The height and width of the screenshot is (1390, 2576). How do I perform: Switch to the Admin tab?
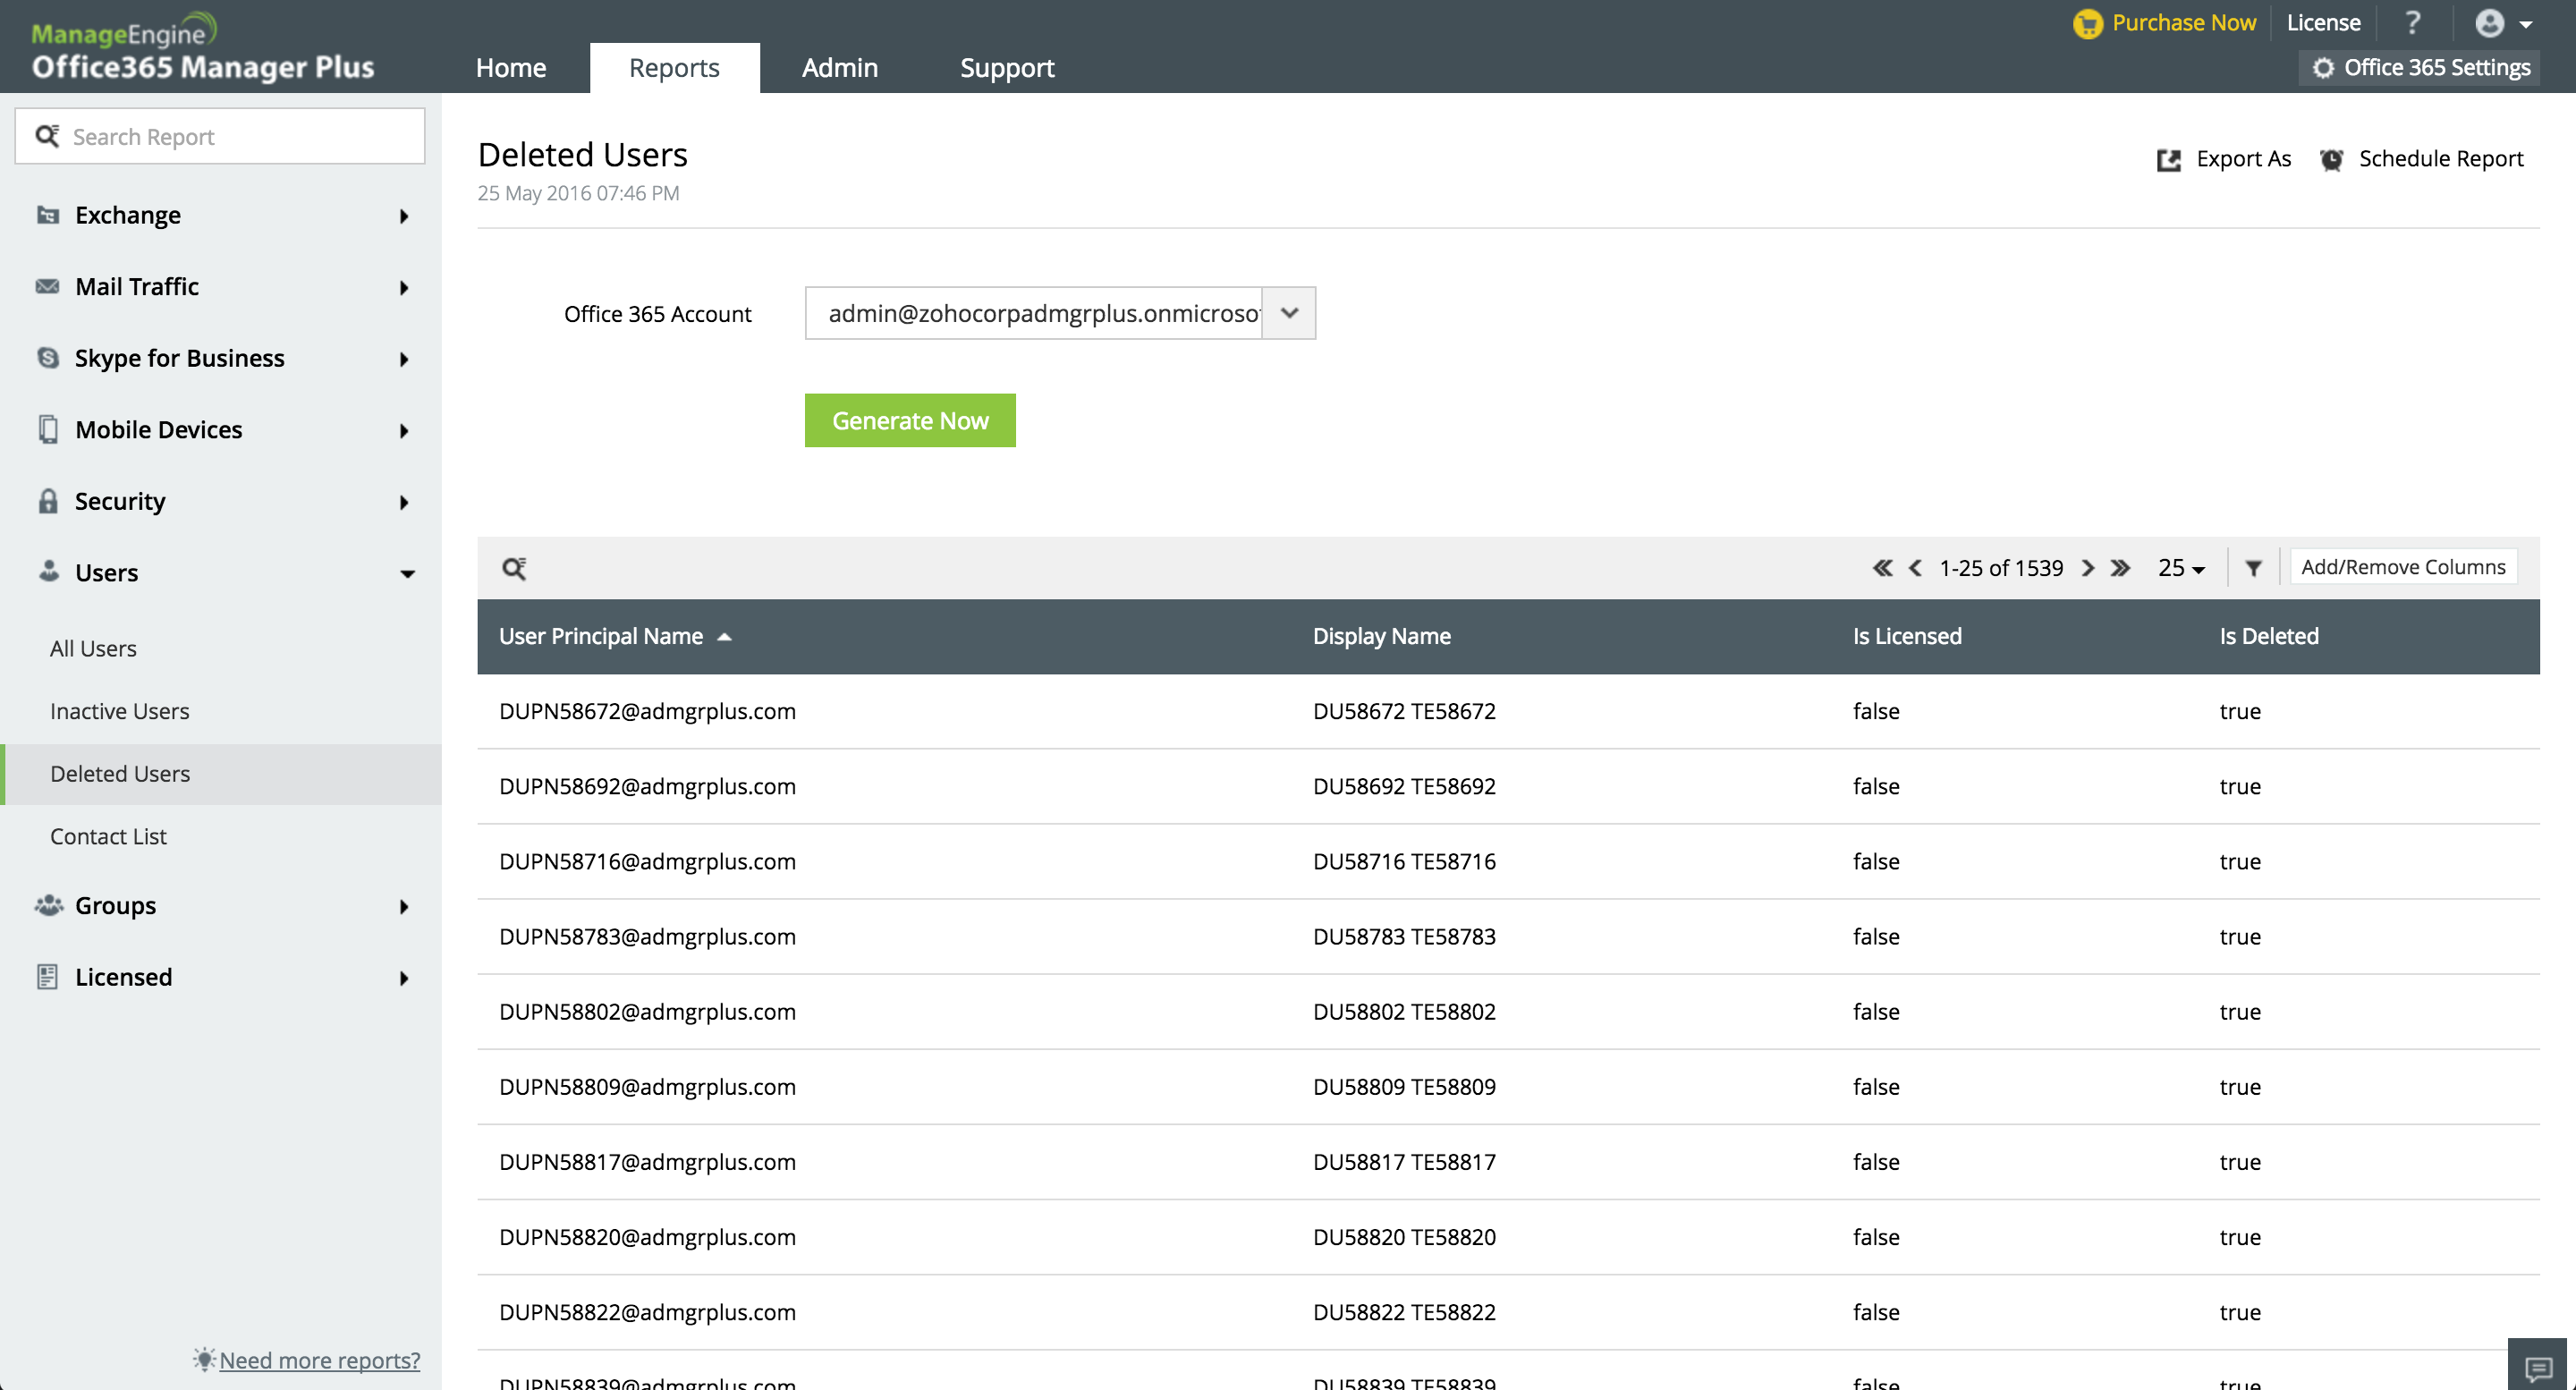(839, 67)
